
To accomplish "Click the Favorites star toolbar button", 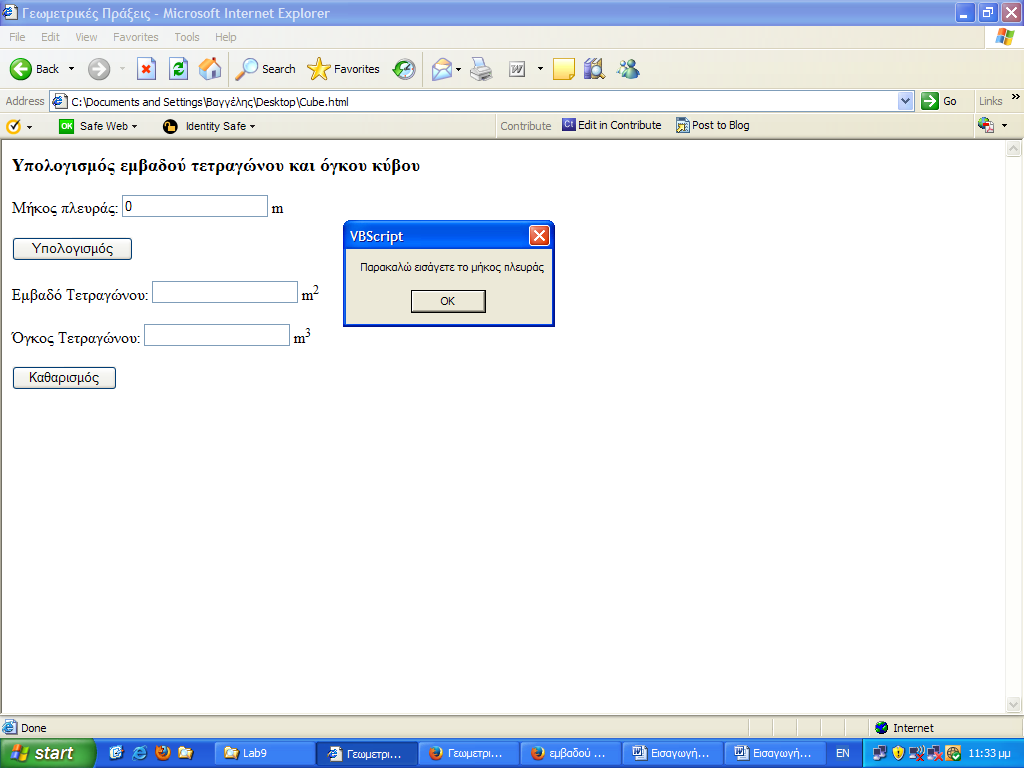I will (344, 69).
